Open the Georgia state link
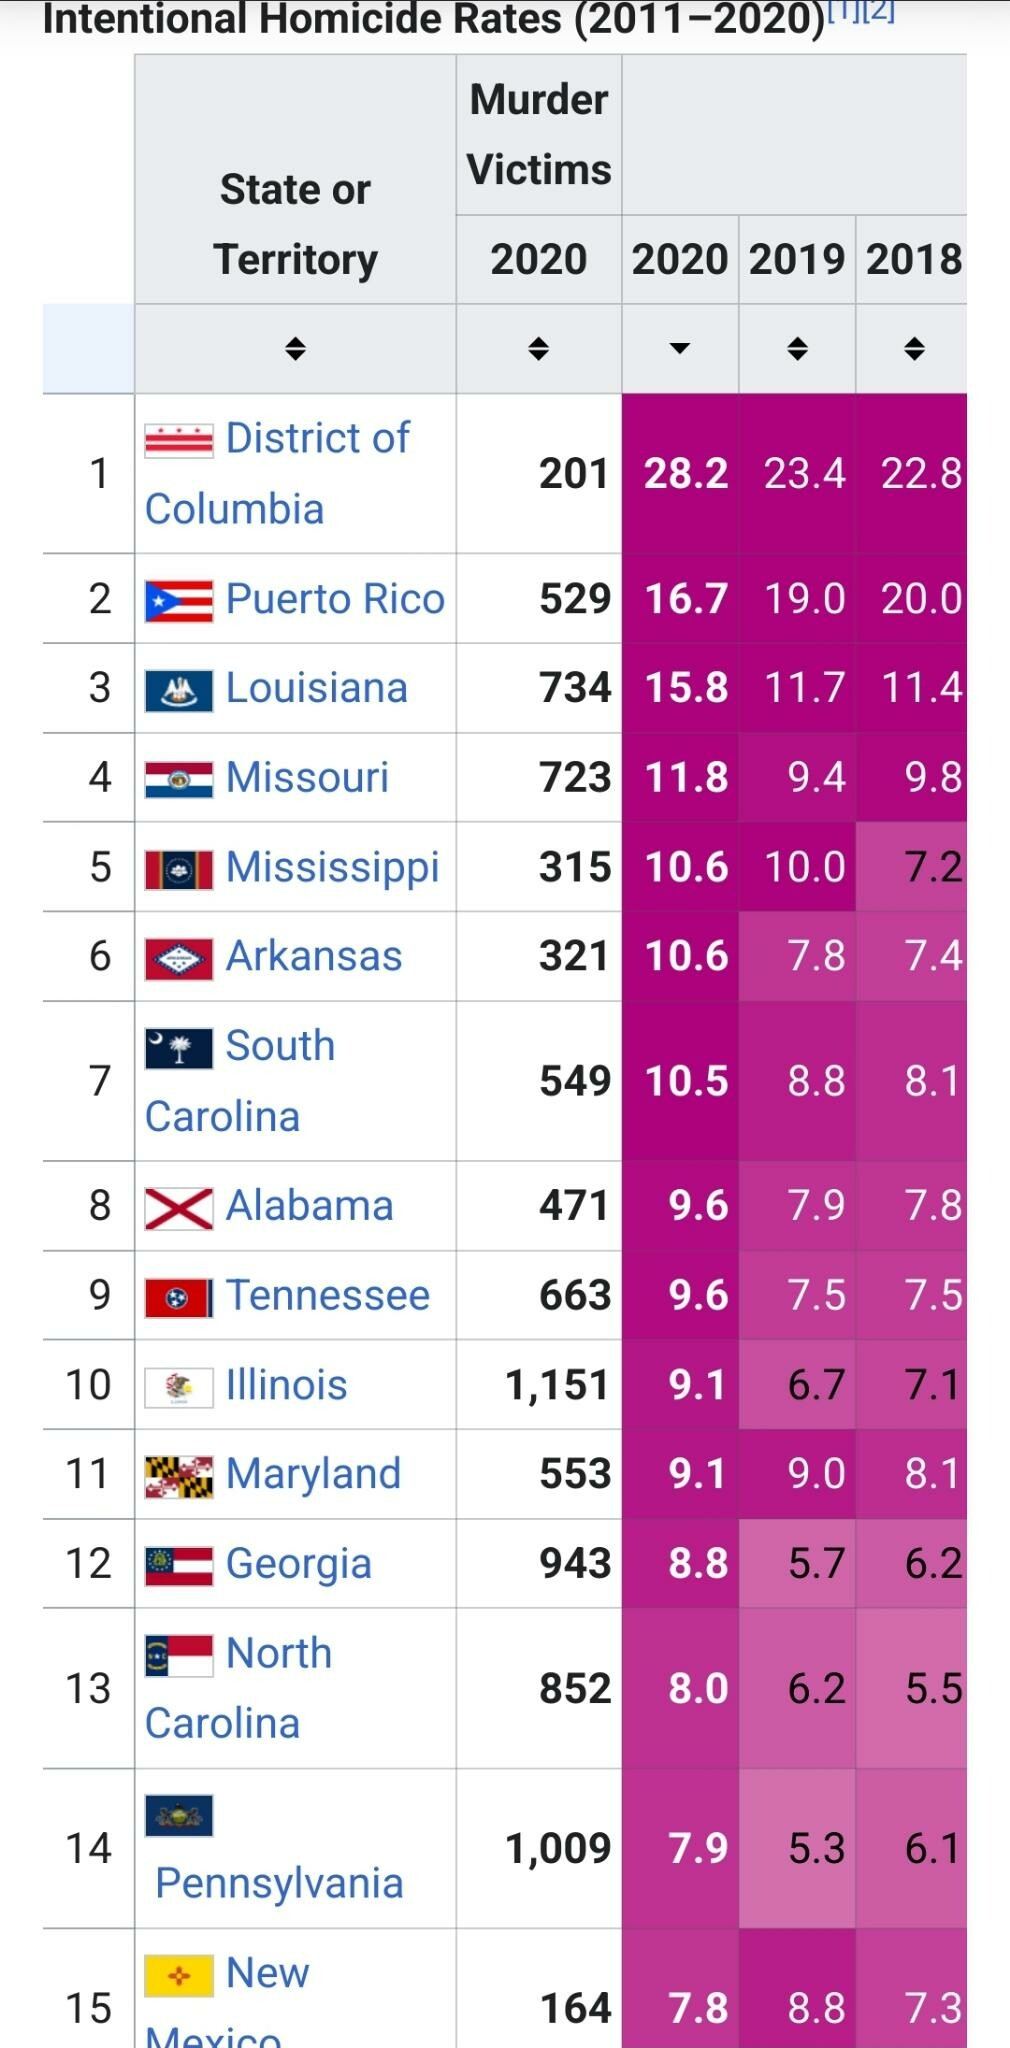 click(x=299, y=1564)
